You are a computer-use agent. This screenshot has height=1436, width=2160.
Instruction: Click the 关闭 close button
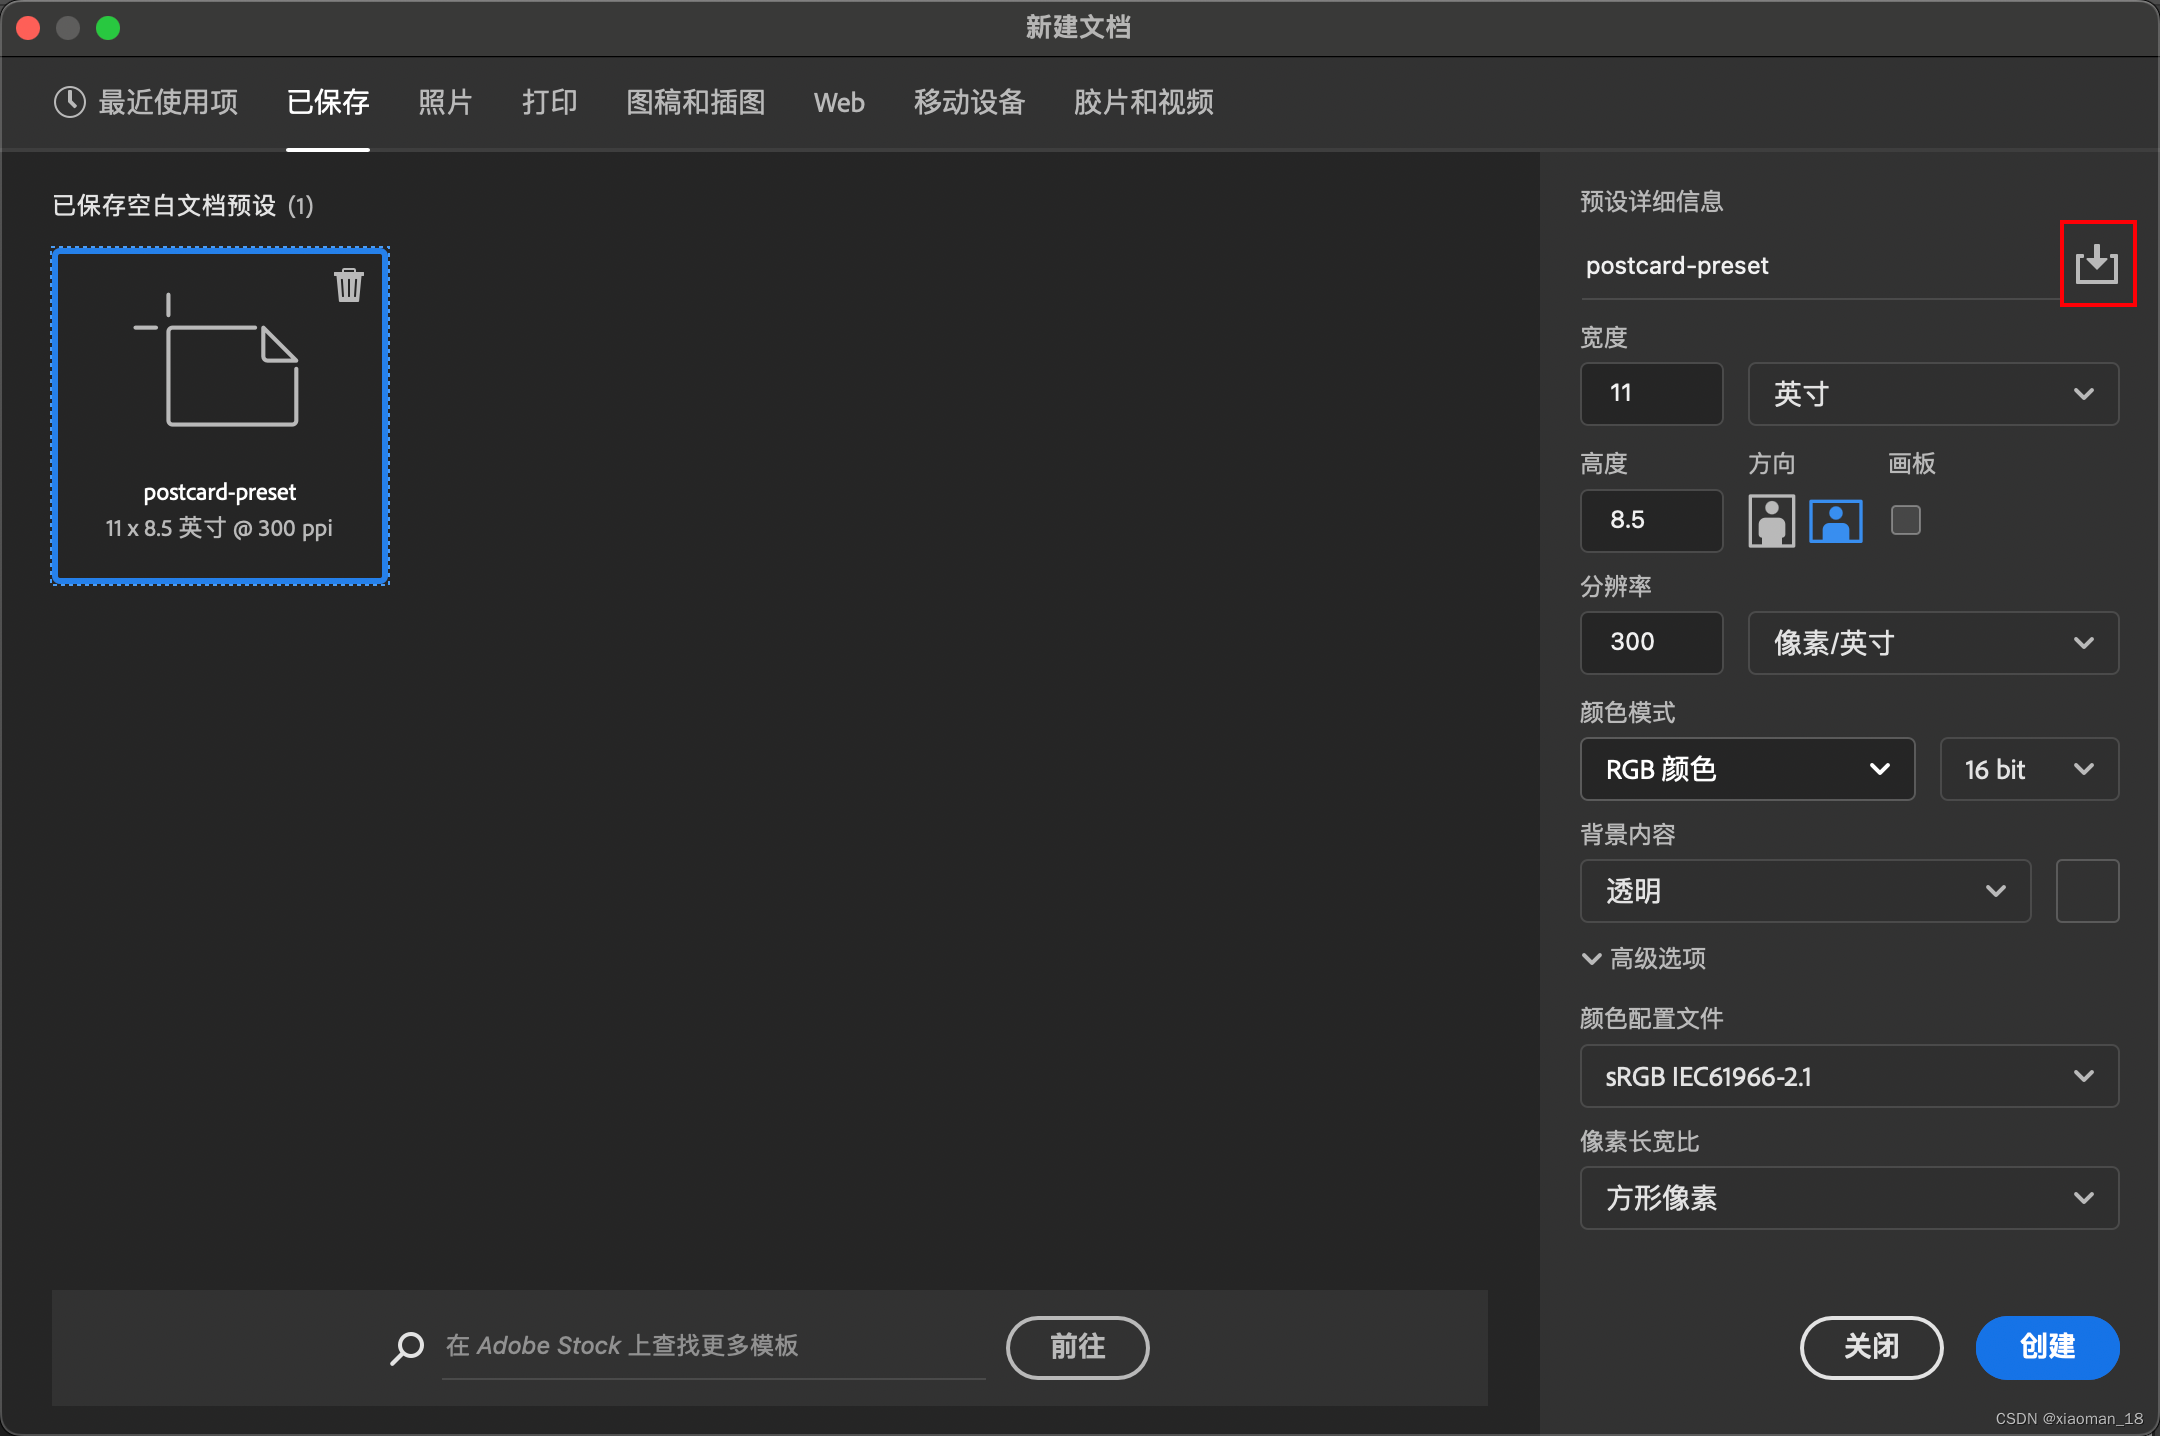pos(1871,1347)
